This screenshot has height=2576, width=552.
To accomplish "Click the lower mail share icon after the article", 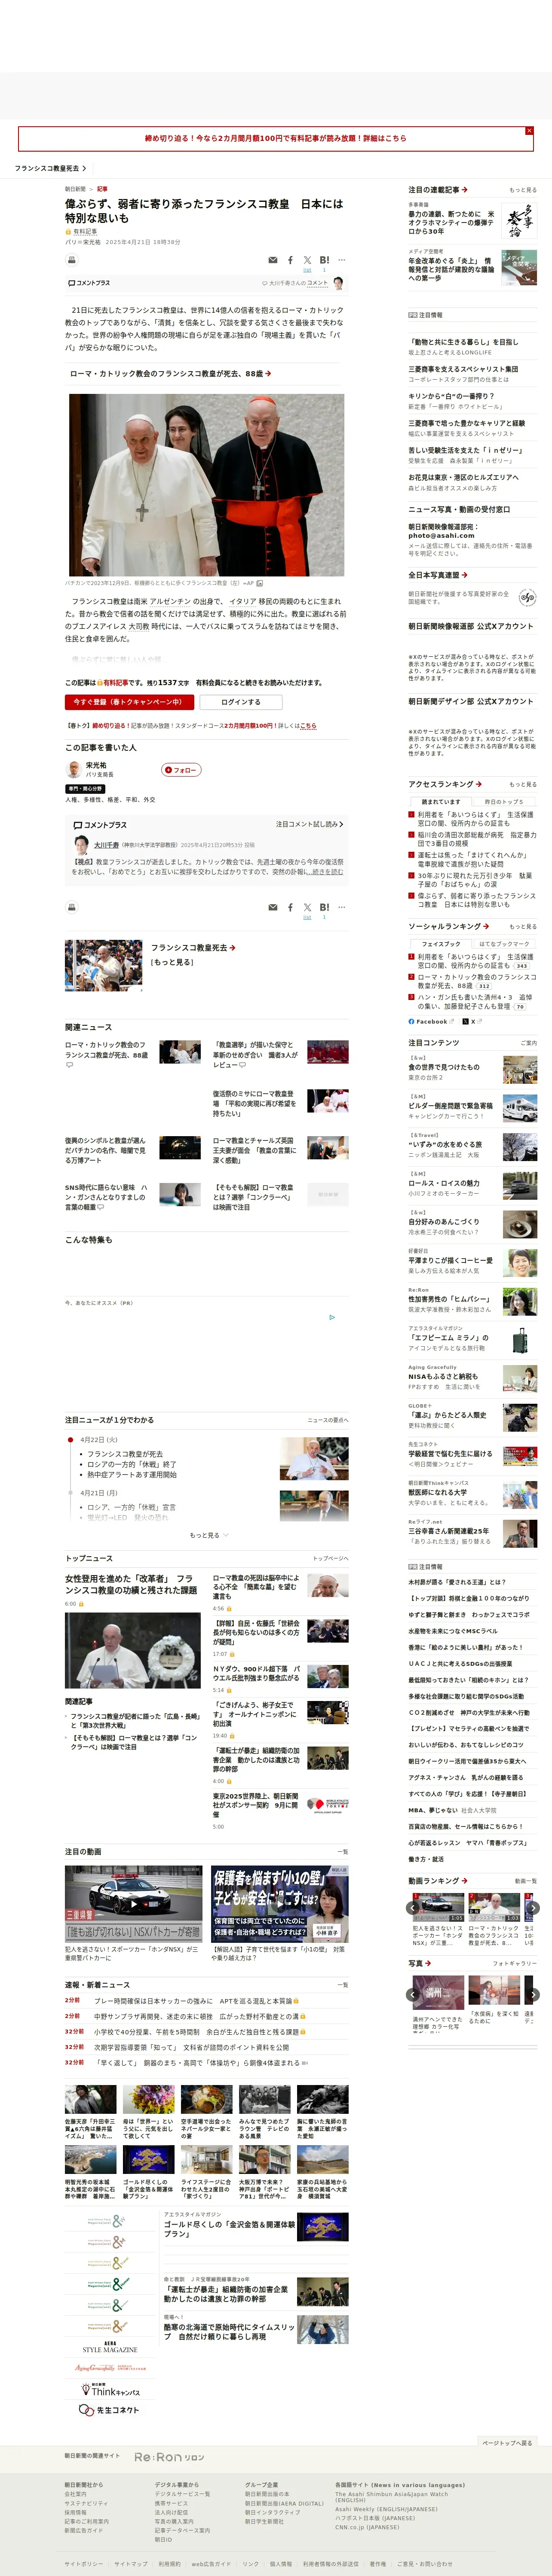I will pos(273,907).
